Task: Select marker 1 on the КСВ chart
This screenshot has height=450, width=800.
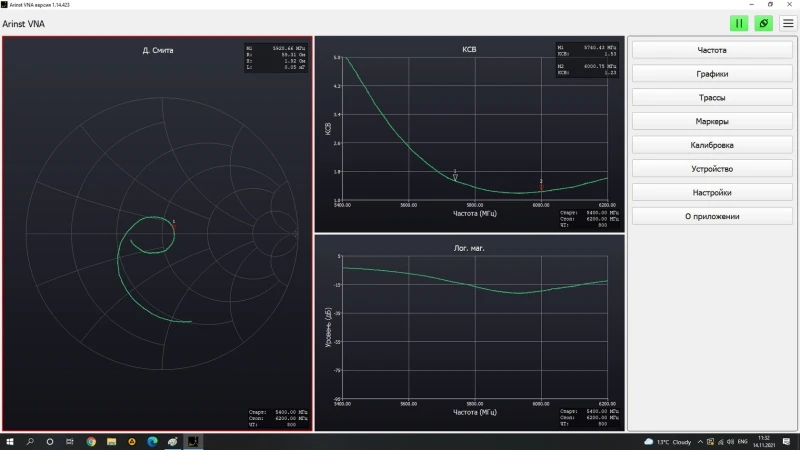Action: (455, 176)
